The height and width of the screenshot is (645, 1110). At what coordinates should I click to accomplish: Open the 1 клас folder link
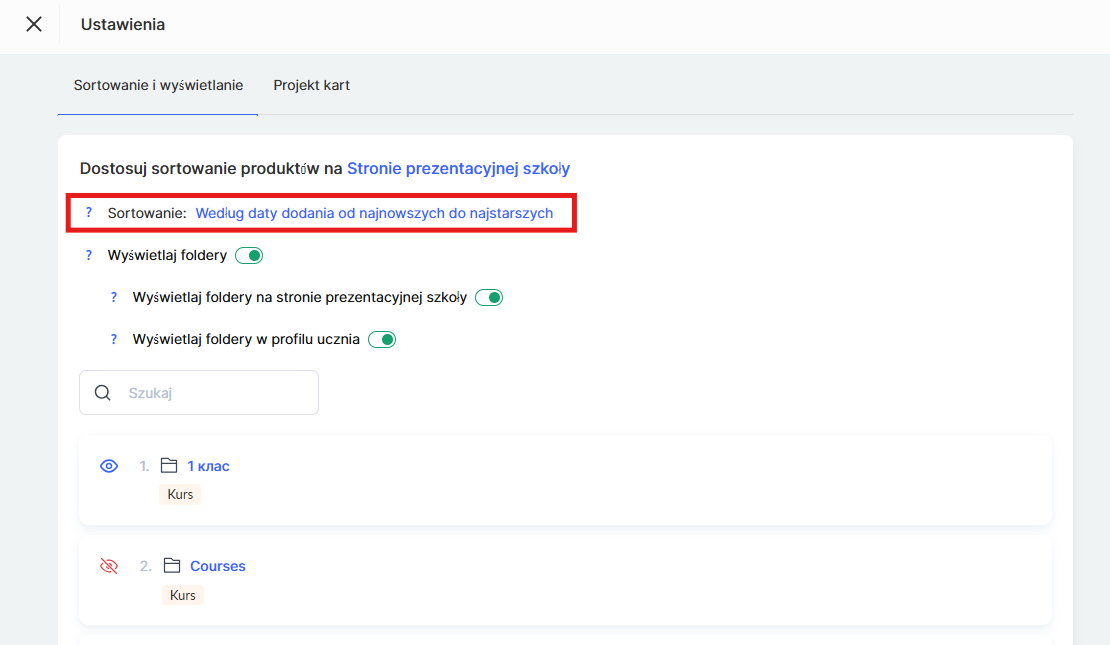click(208, 466)
